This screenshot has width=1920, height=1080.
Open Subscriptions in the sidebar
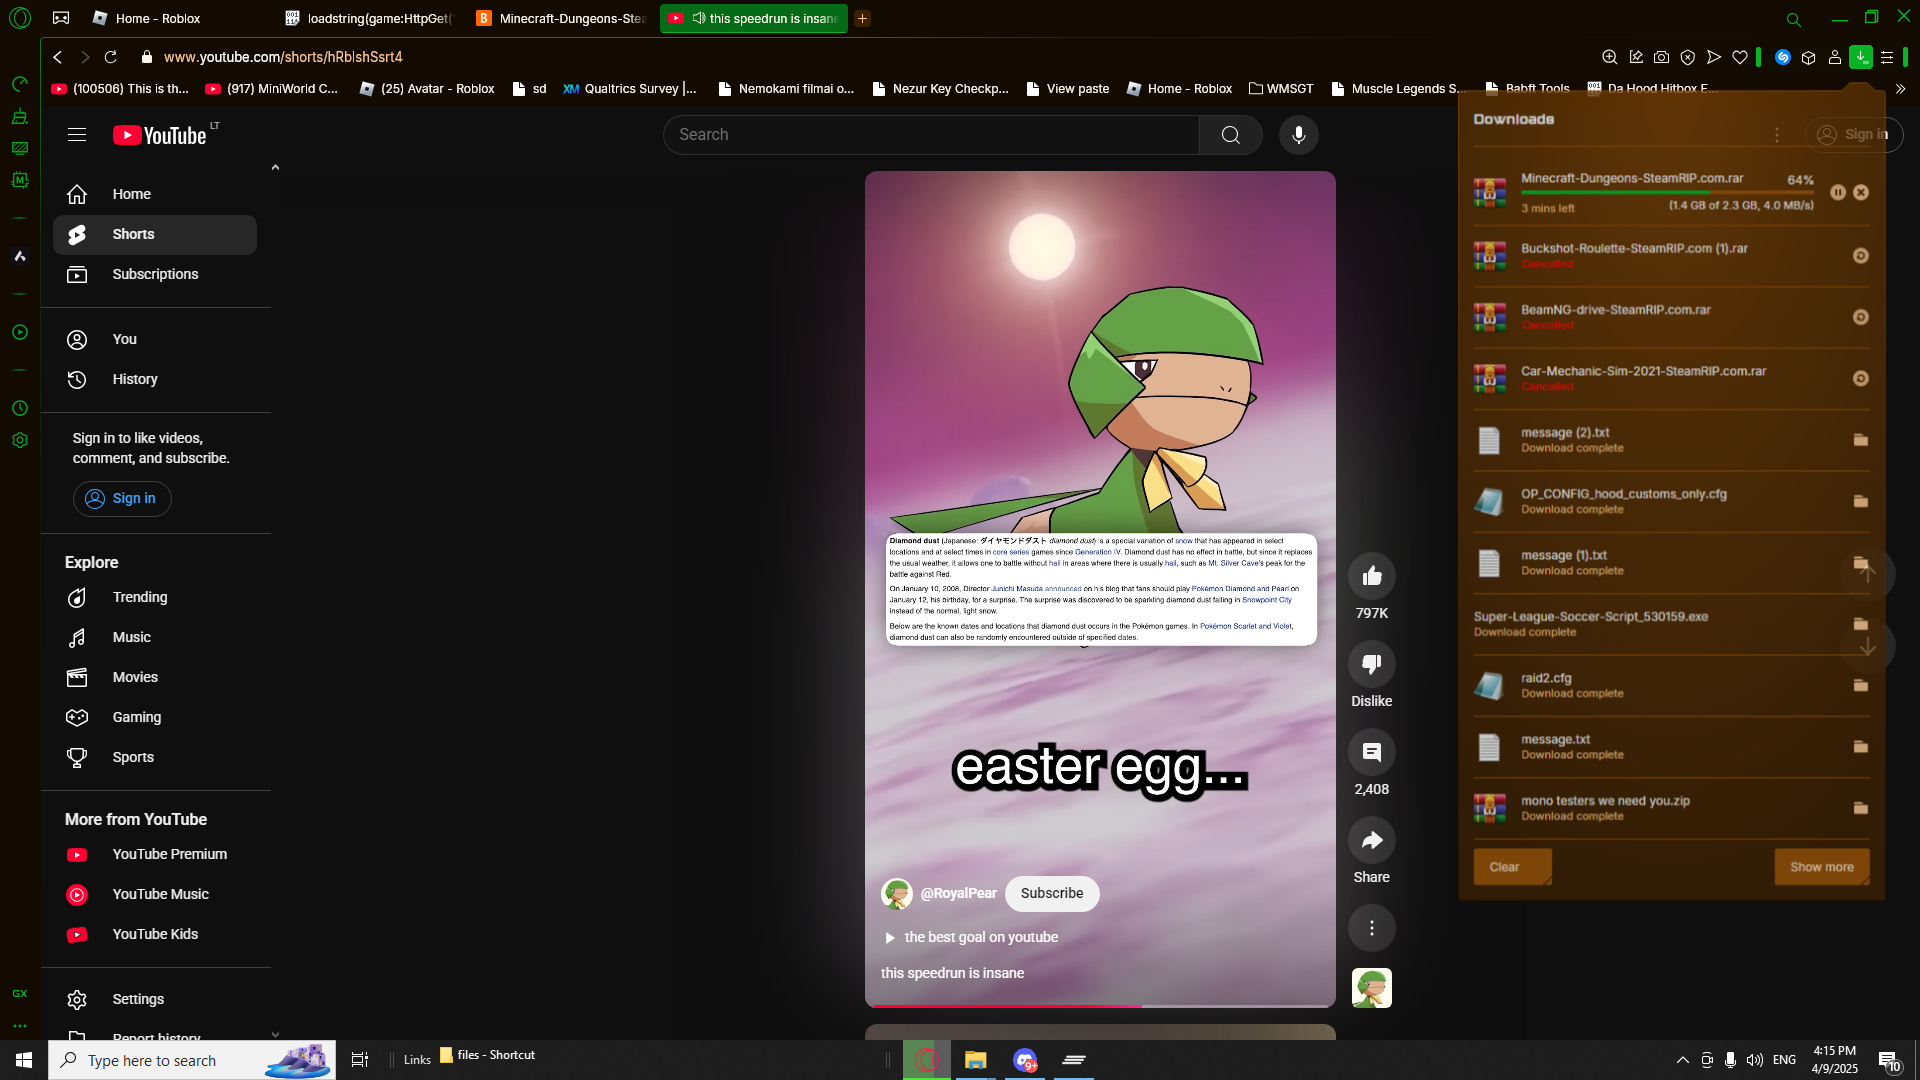155,274
